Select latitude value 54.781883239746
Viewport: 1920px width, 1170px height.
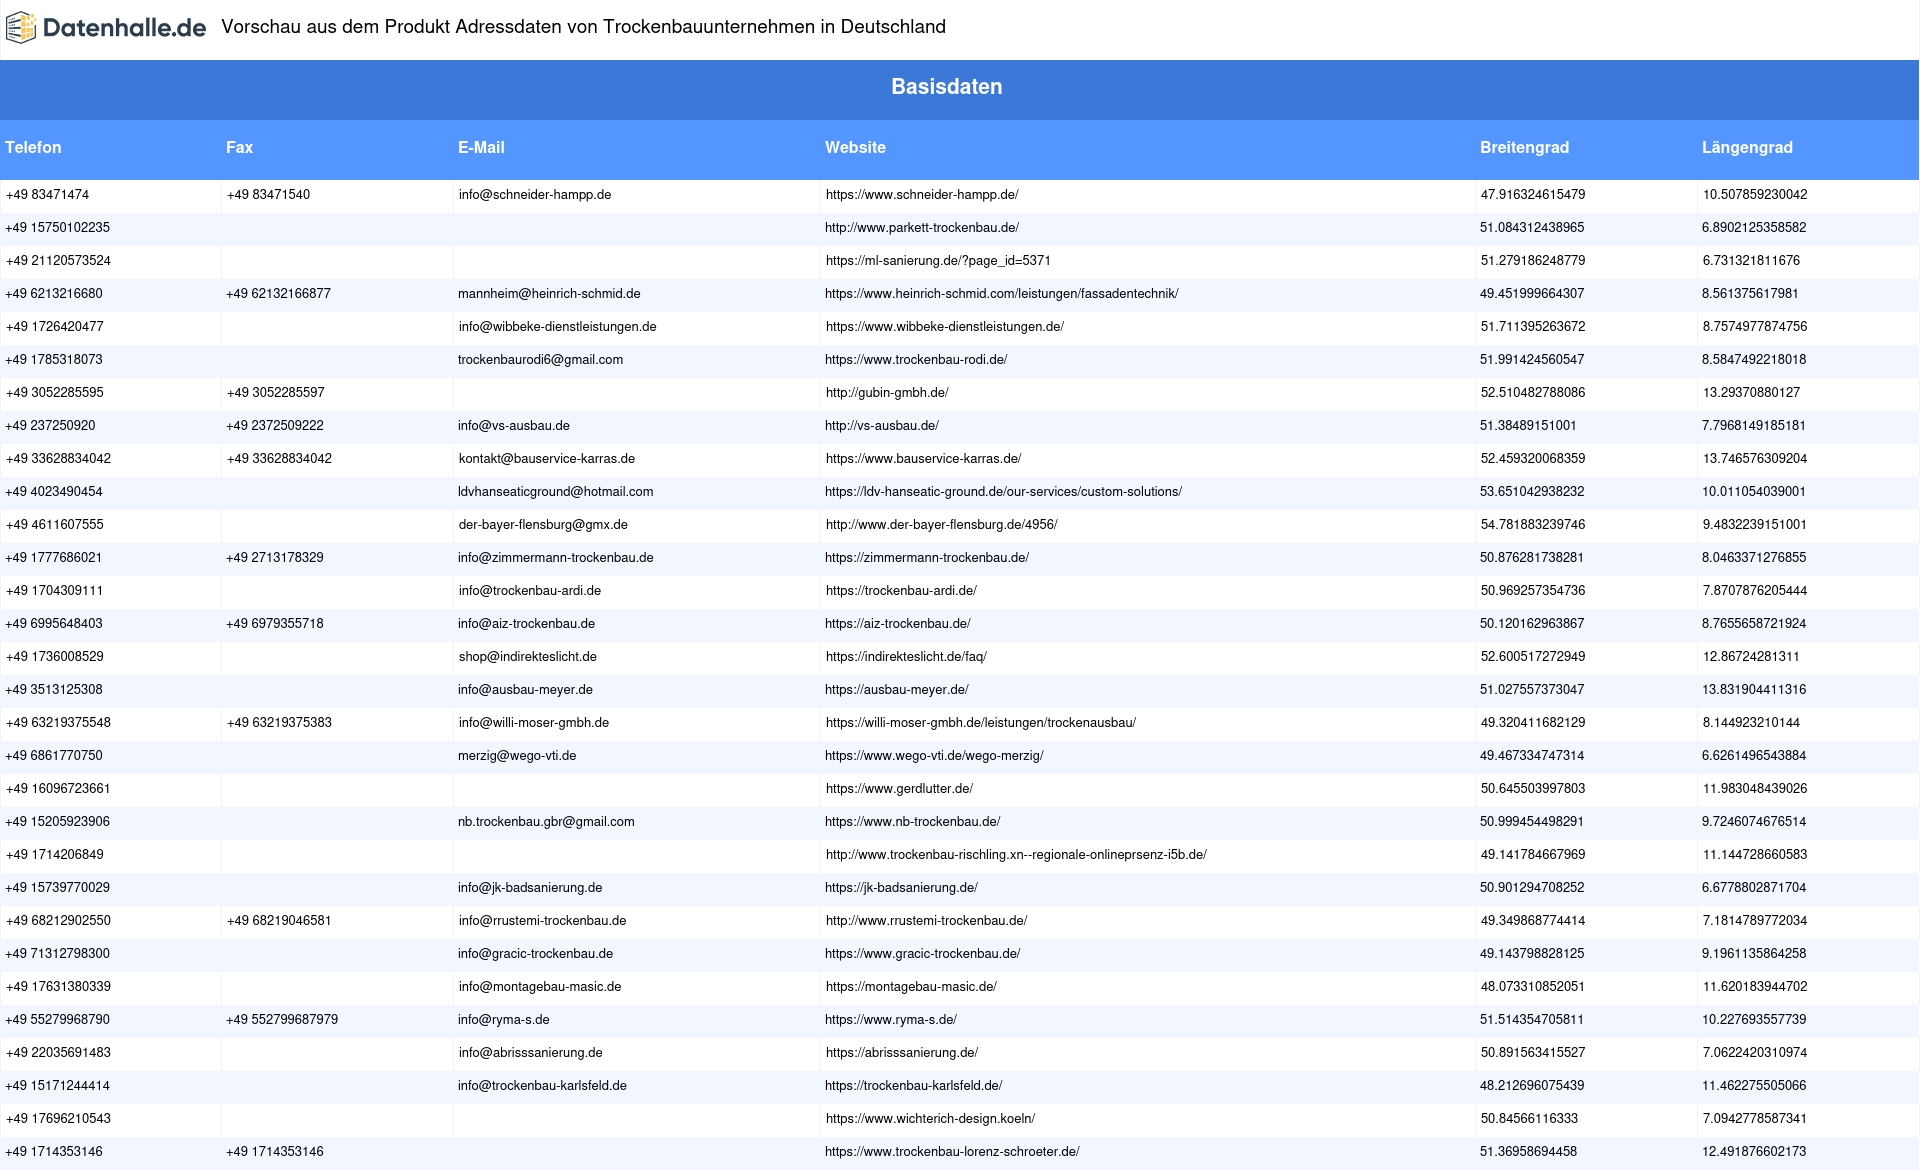(1533, 525)
